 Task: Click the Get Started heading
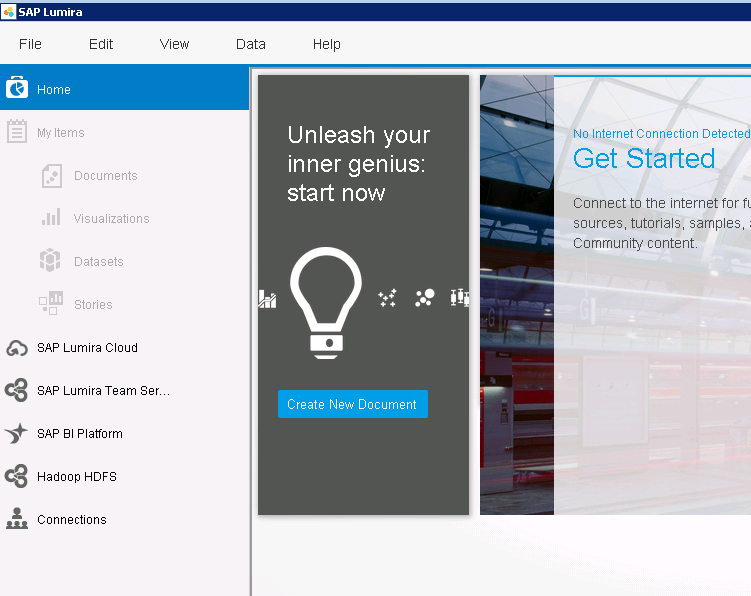point(644,158)
